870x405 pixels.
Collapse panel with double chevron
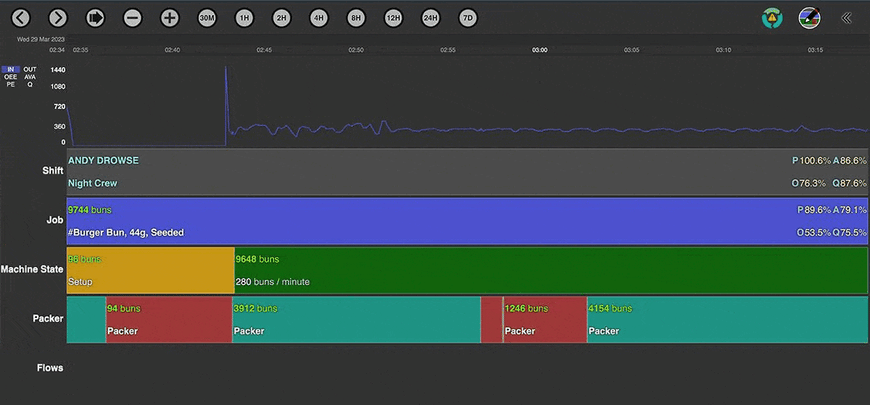tap(846, 18)
